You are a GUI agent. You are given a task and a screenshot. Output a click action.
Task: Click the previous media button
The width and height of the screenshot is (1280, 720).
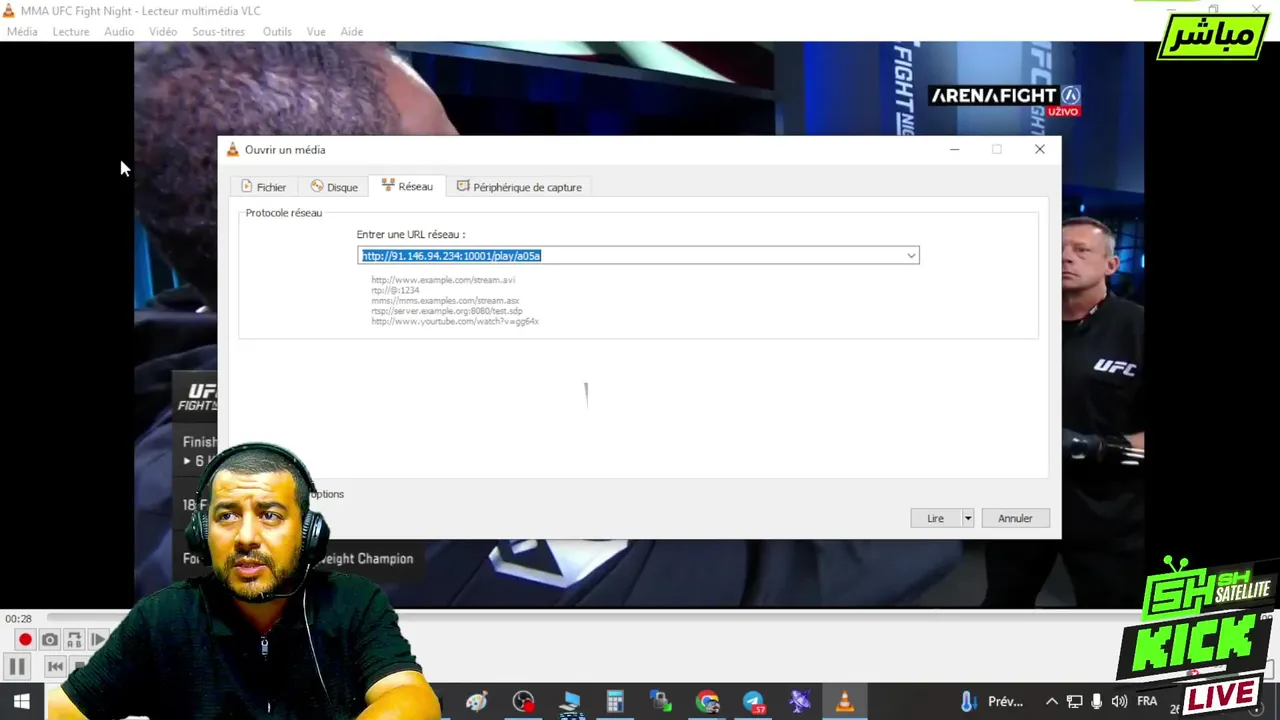click(55, 667)
